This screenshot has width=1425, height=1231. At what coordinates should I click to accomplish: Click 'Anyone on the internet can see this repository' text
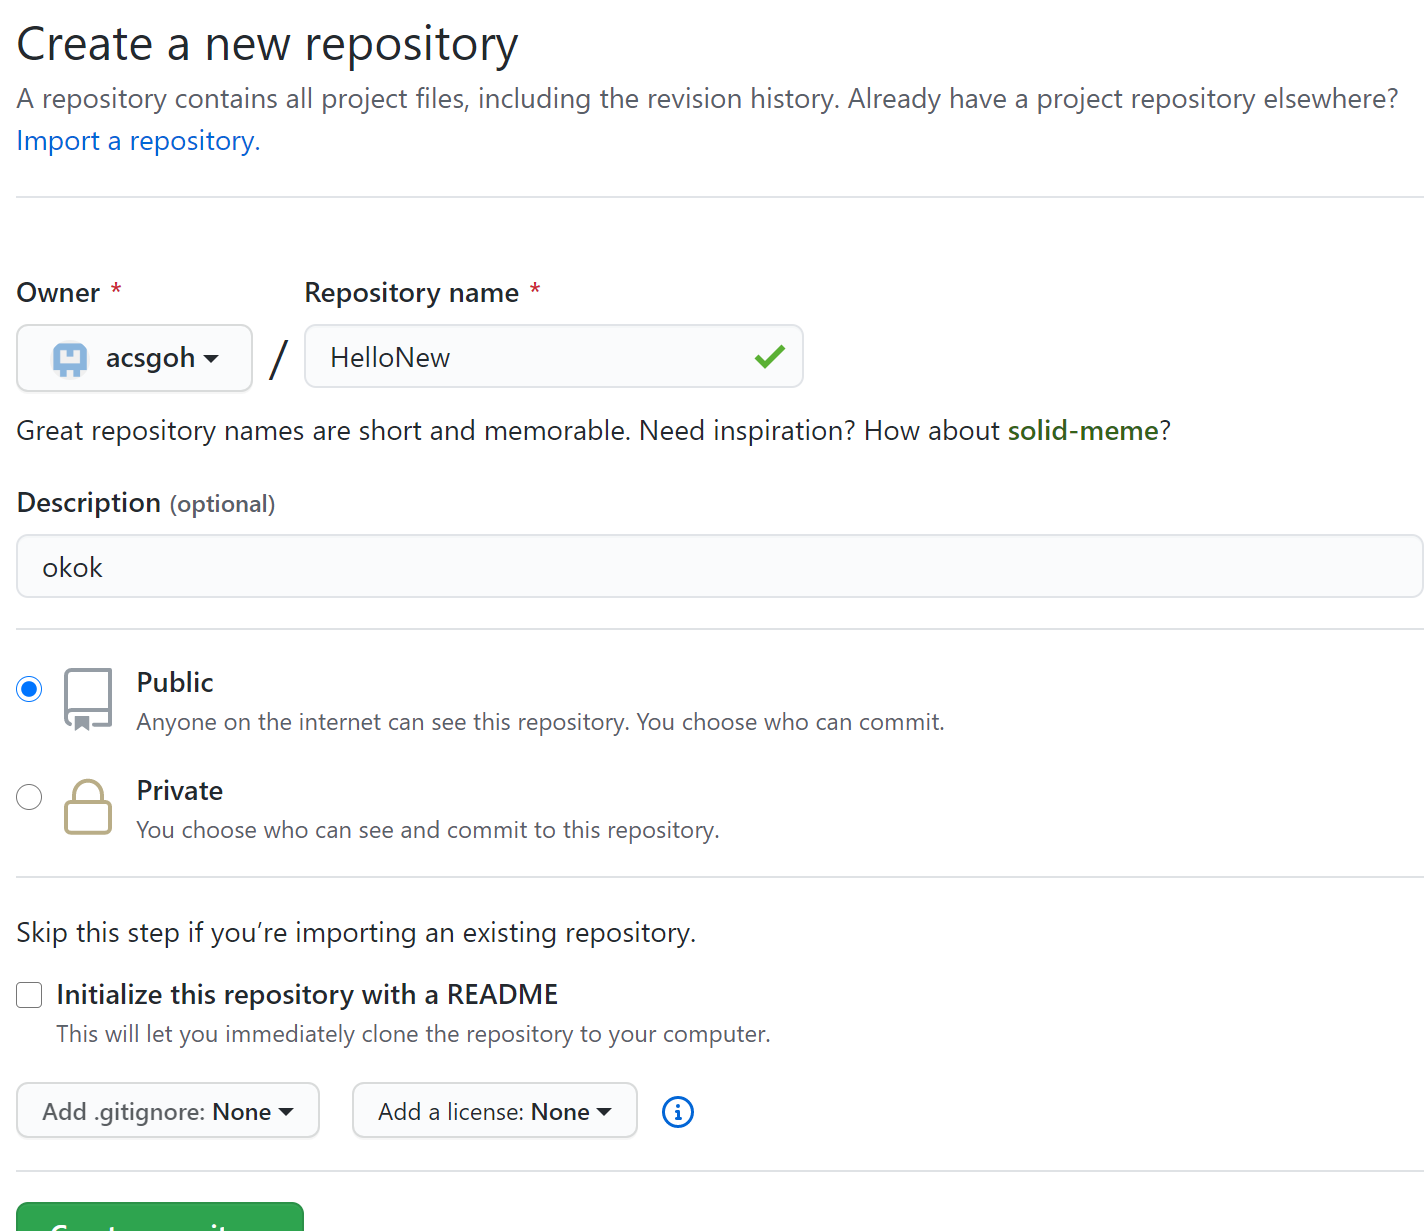pos(540,722)
